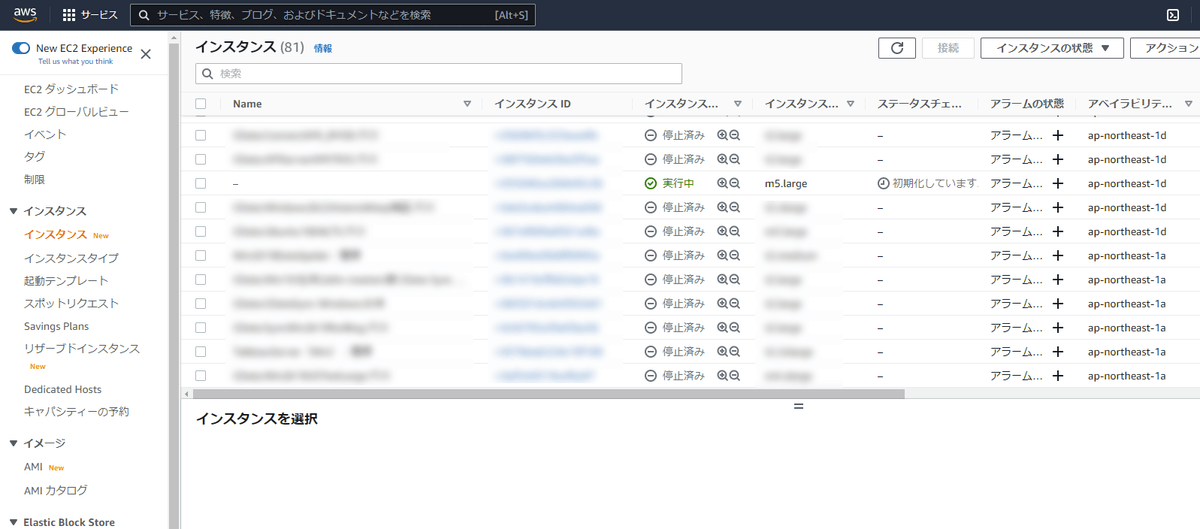This screenshot has width=1200, height=529.
Task: Refresh the instances list
Action: [897, 48]
